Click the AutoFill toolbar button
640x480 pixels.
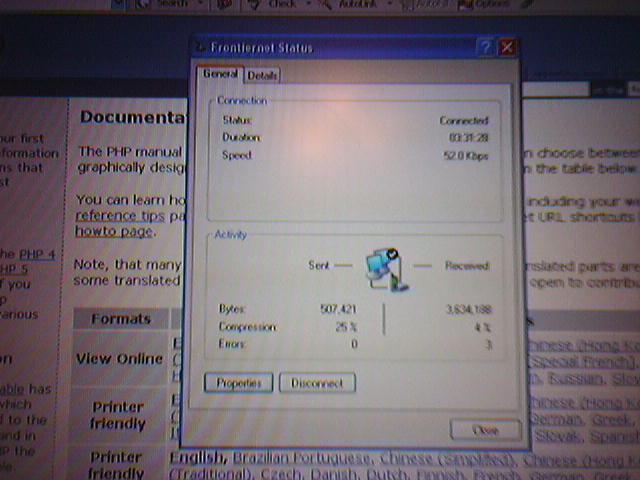pos(432,5)
